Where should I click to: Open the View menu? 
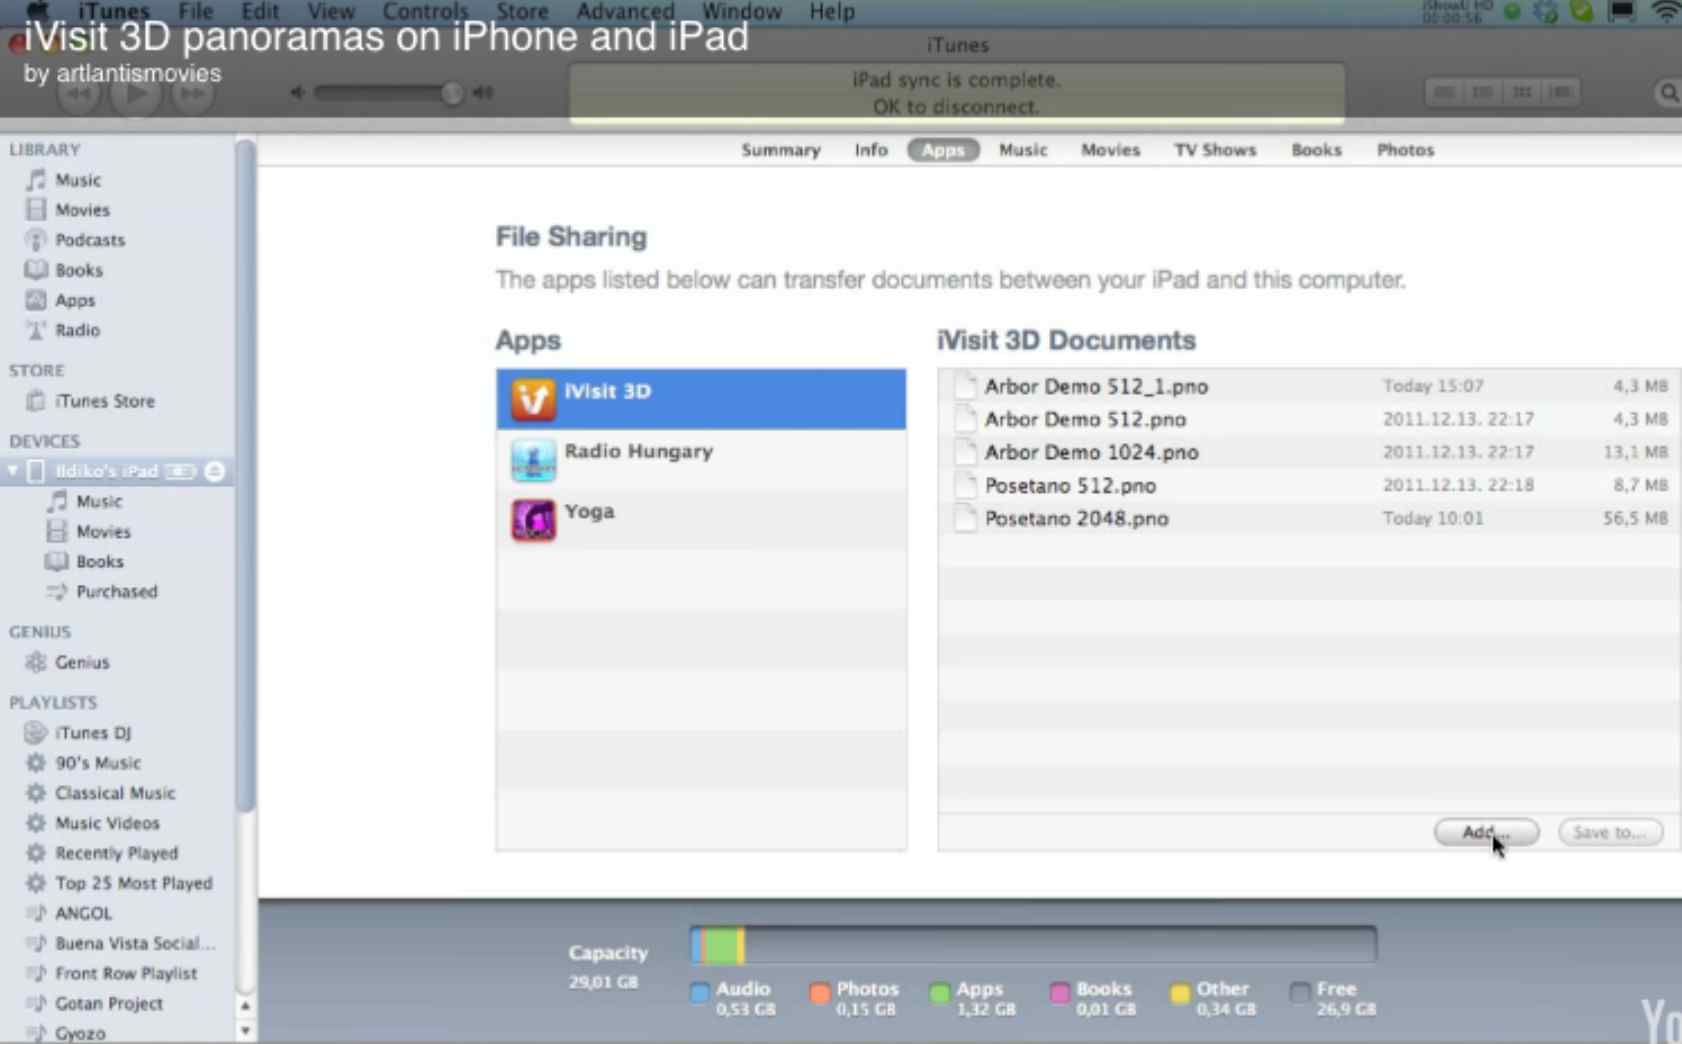(x=331, y=12)
